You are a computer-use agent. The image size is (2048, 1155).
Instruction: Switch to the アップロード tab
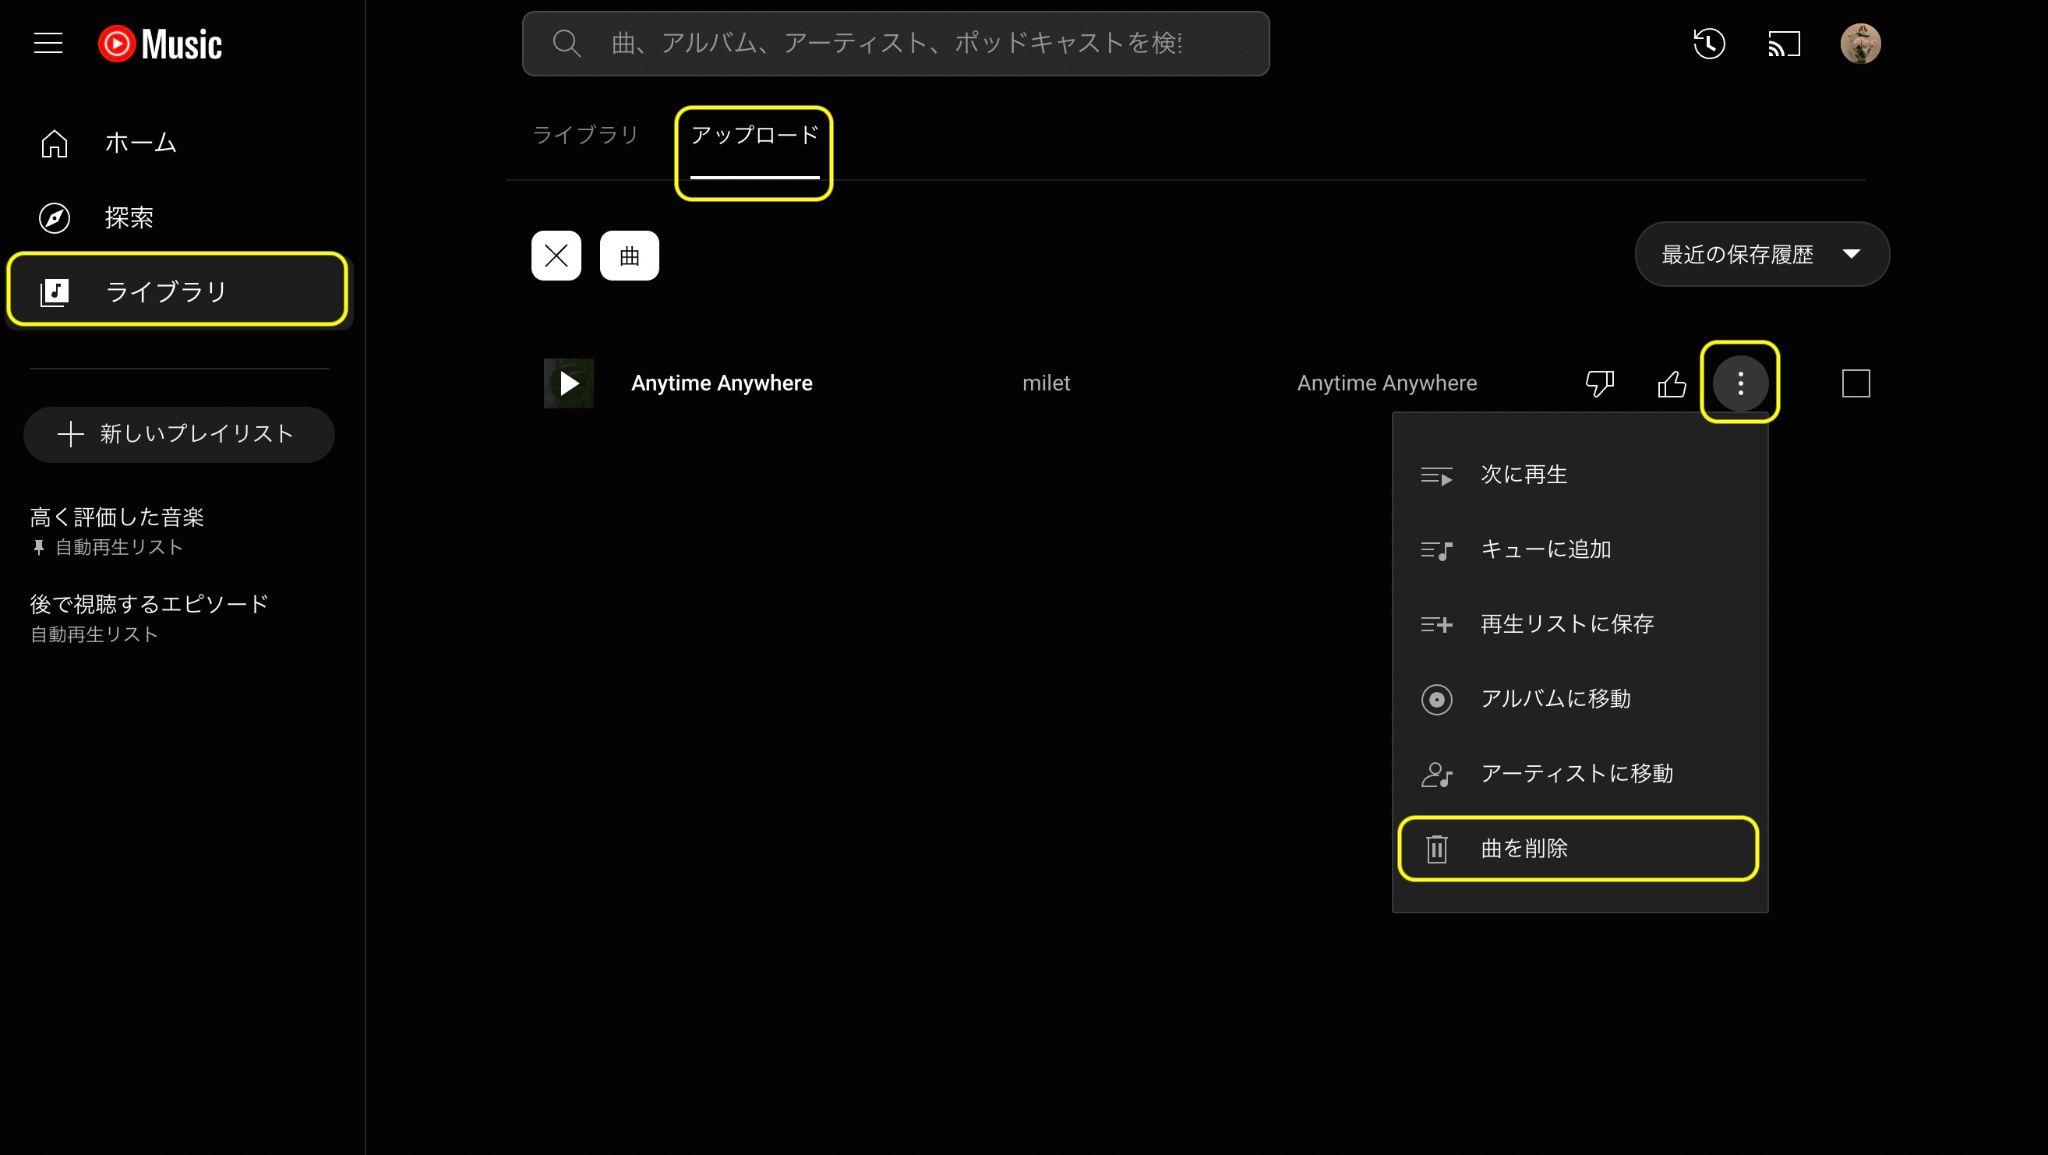pyautogui.click(x=755, y=135)
